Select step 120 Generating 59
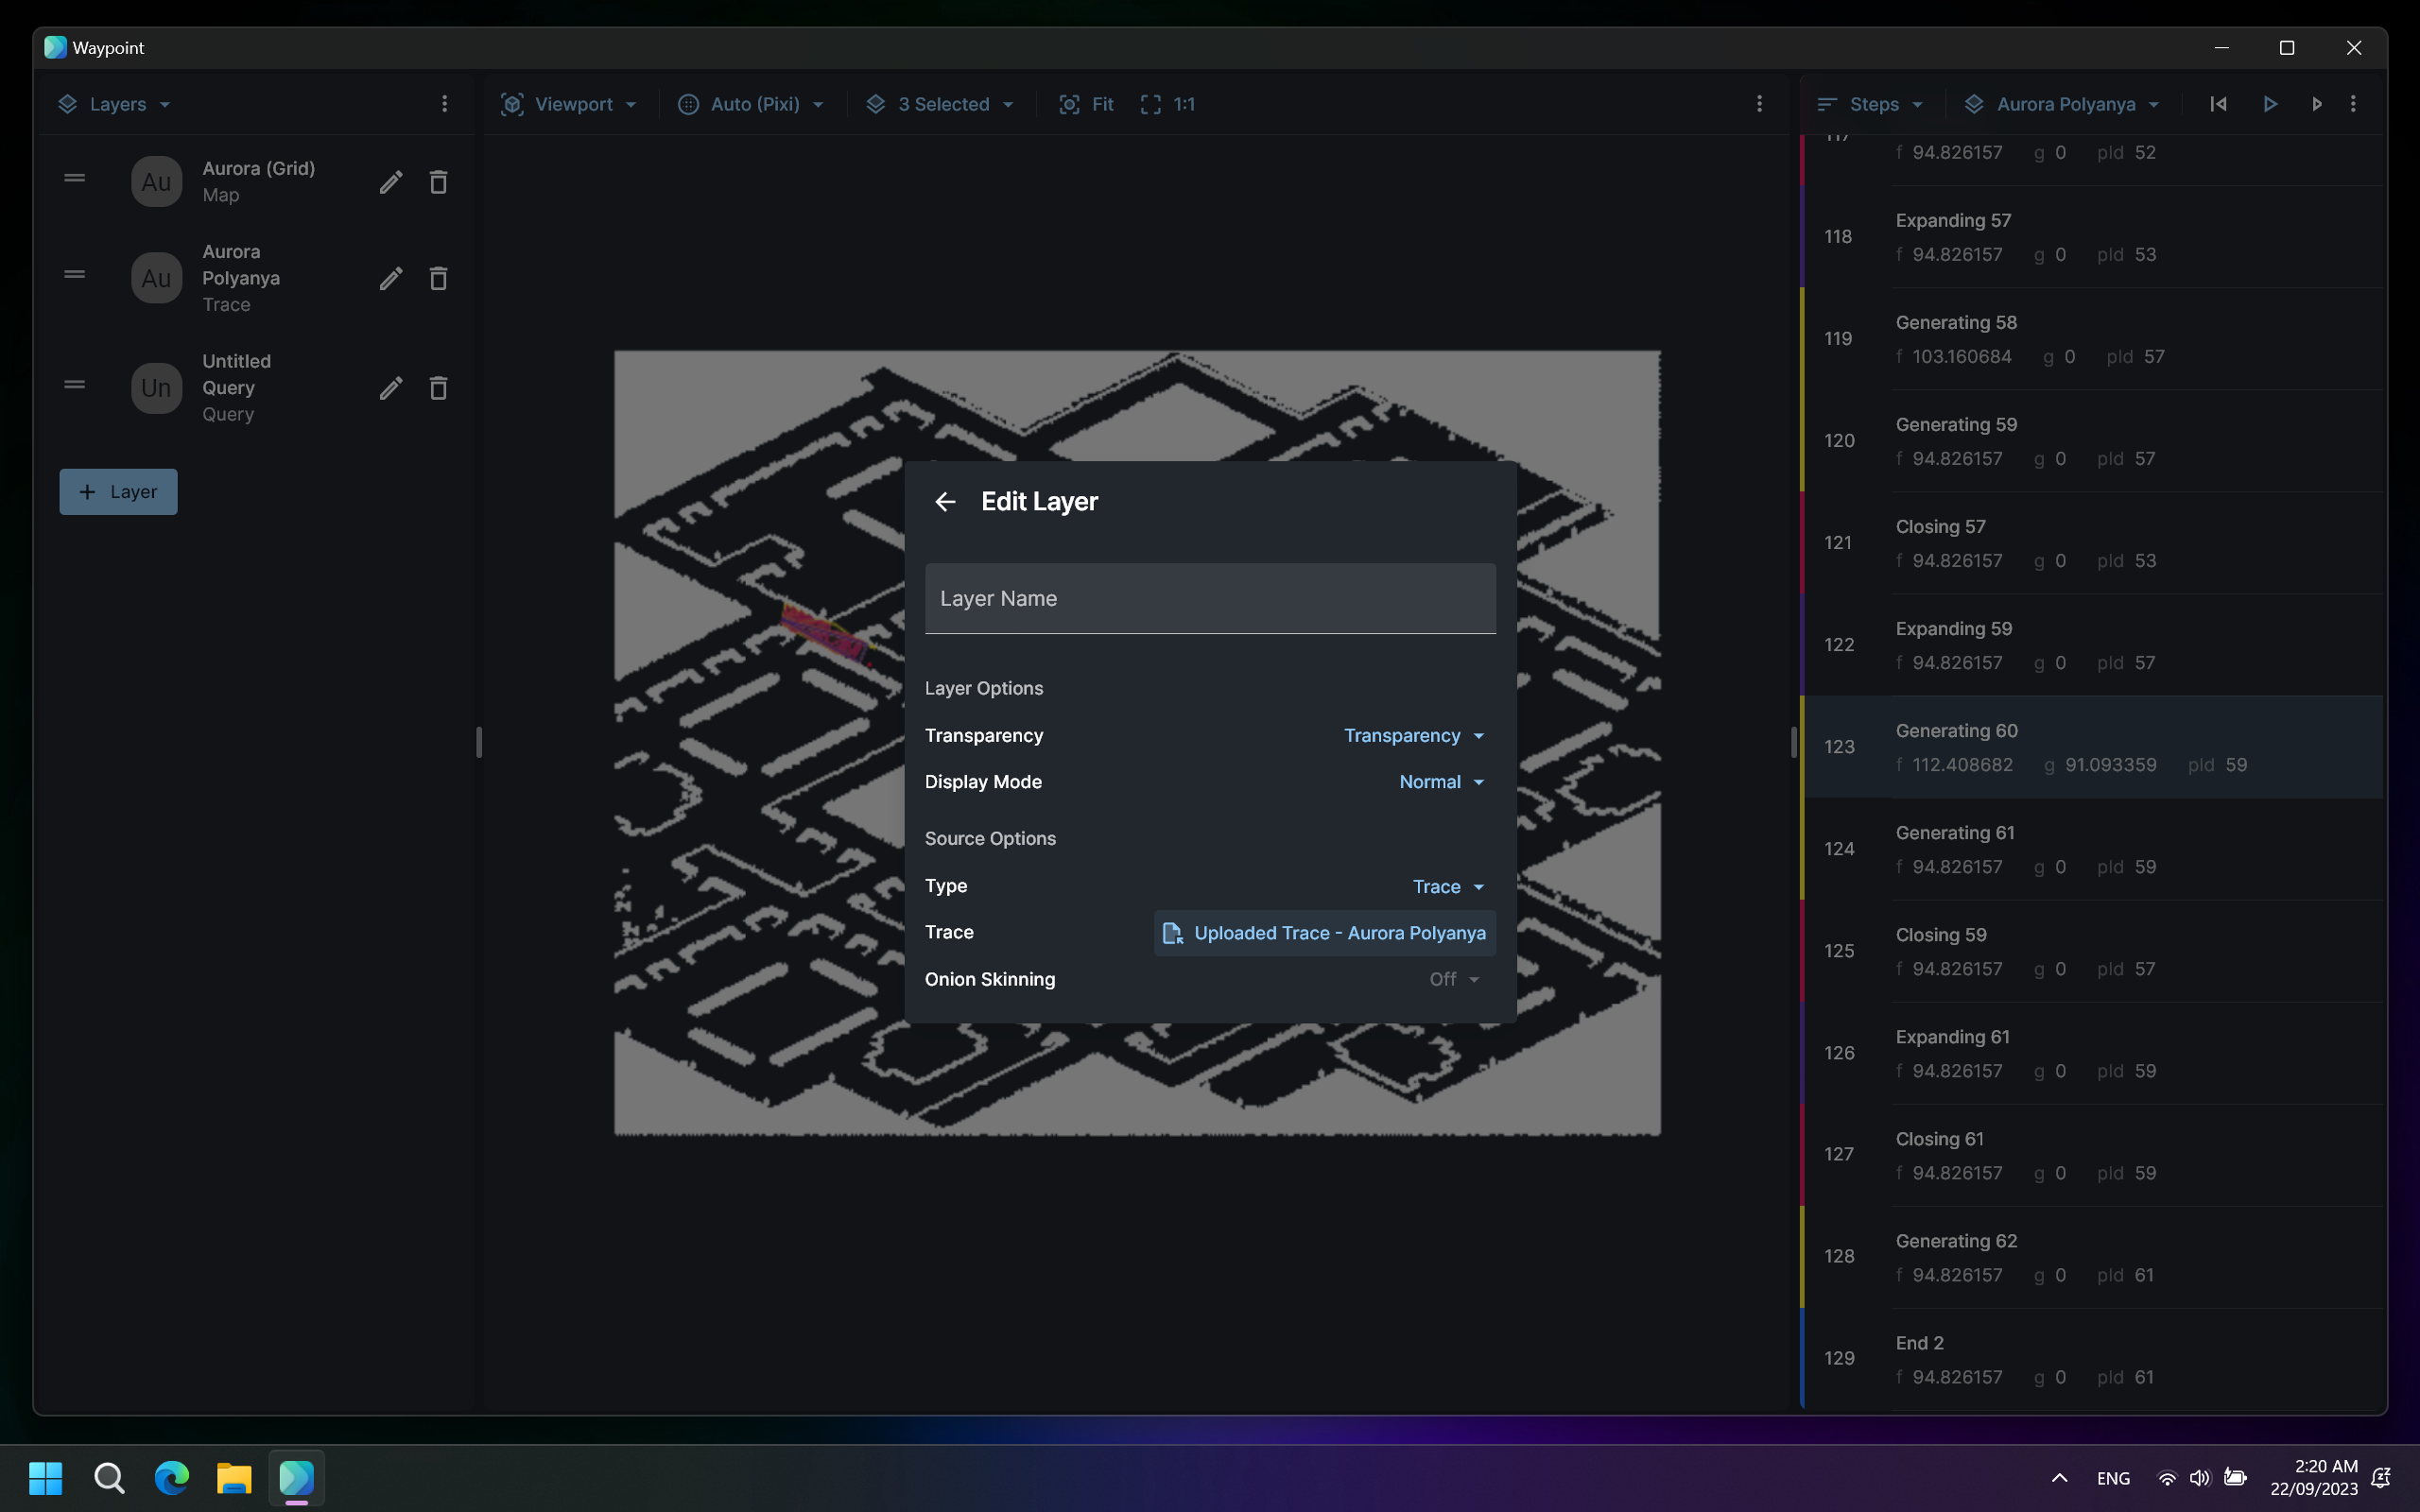The width and height of the screenshot is (2420, 1512). [2094, 441]
